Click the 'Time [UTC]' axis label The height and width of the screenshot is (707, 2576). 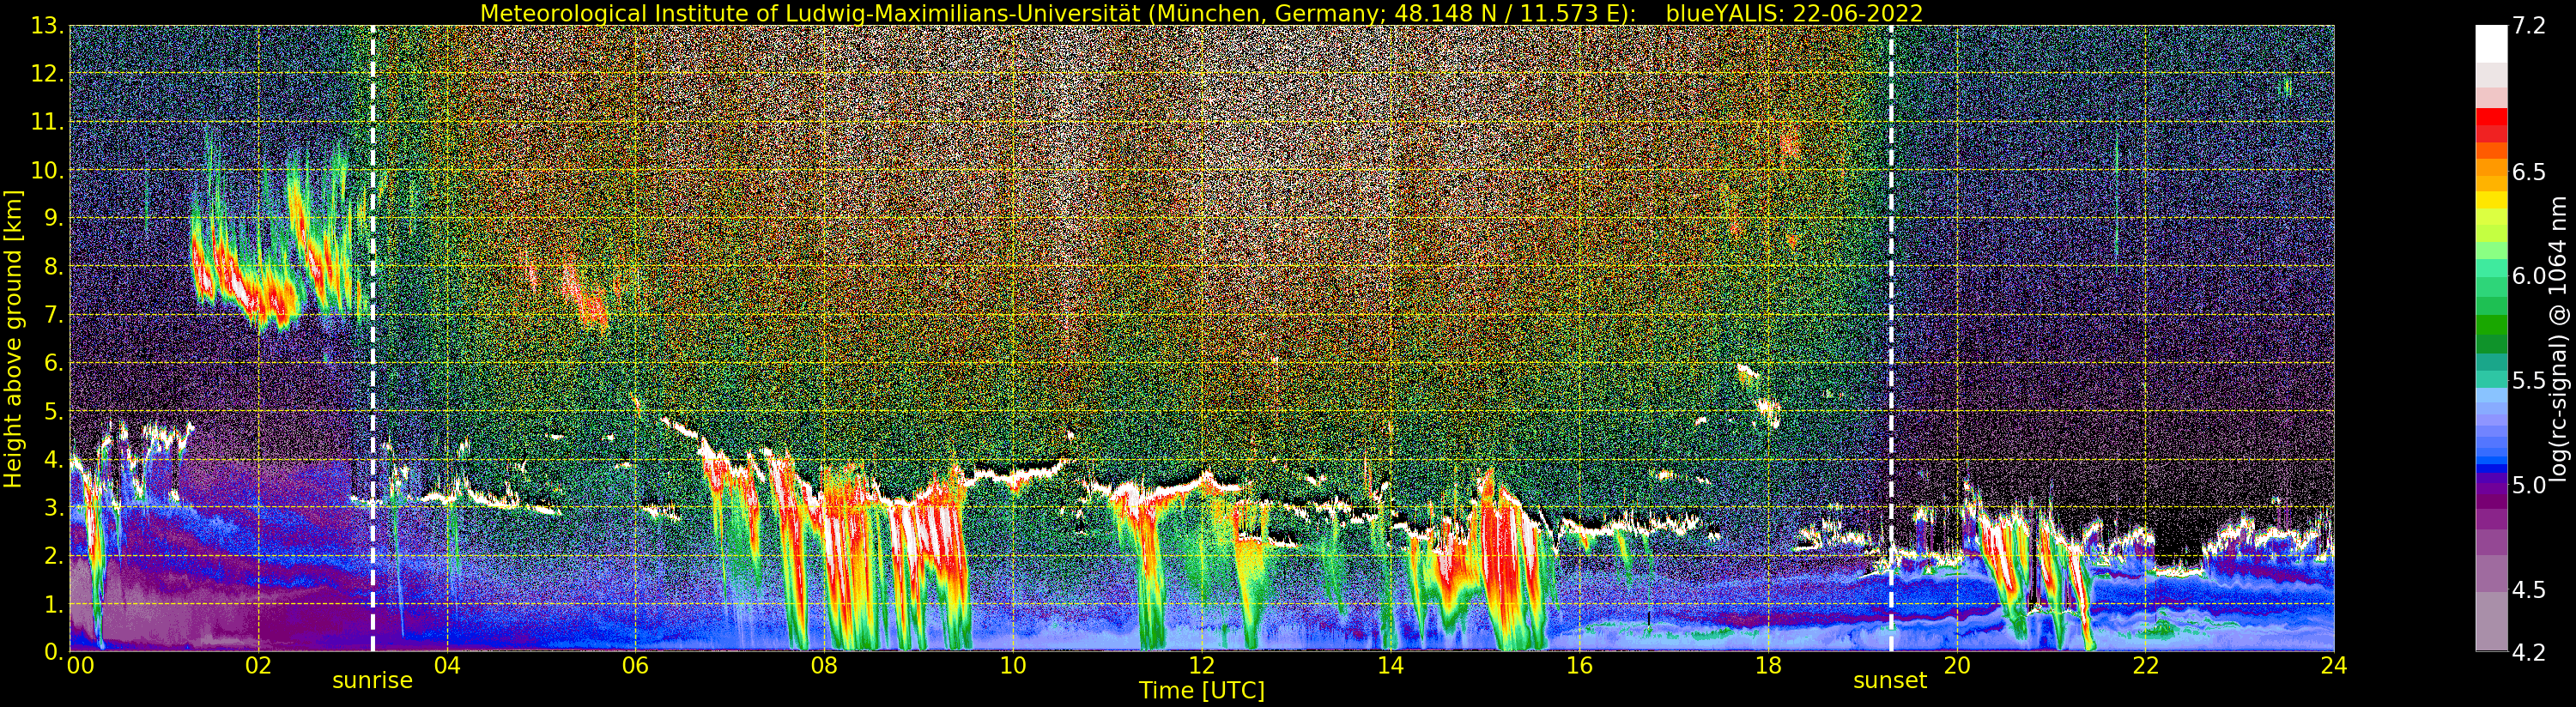click(1201, 691)
